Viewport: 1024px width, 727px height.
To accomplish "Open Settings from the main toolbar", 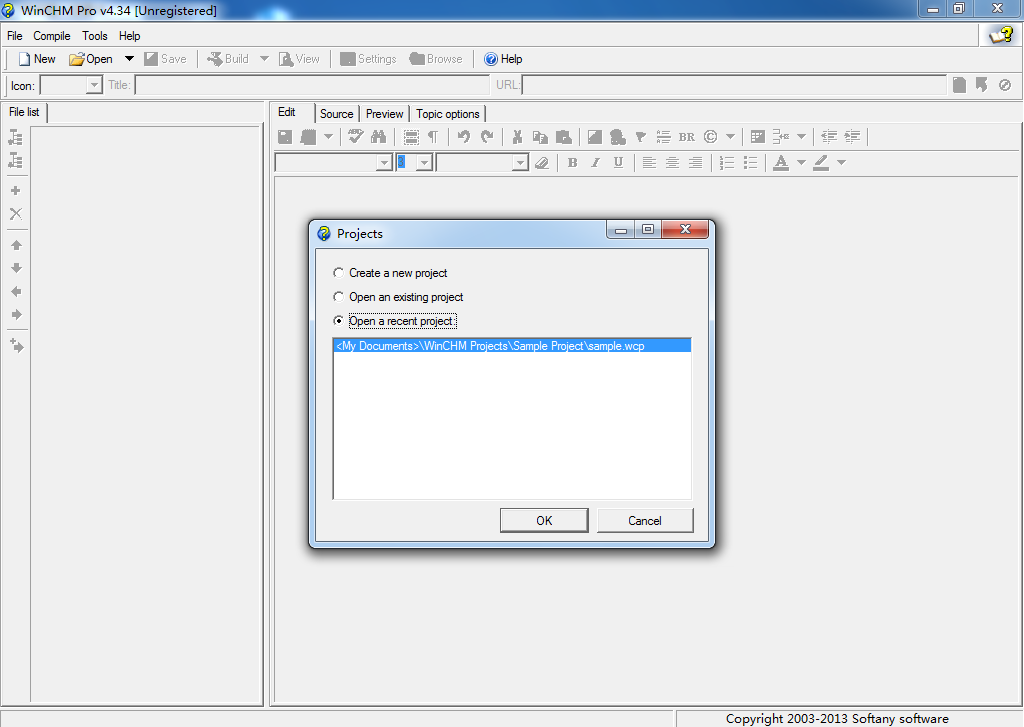I will 368,59.
